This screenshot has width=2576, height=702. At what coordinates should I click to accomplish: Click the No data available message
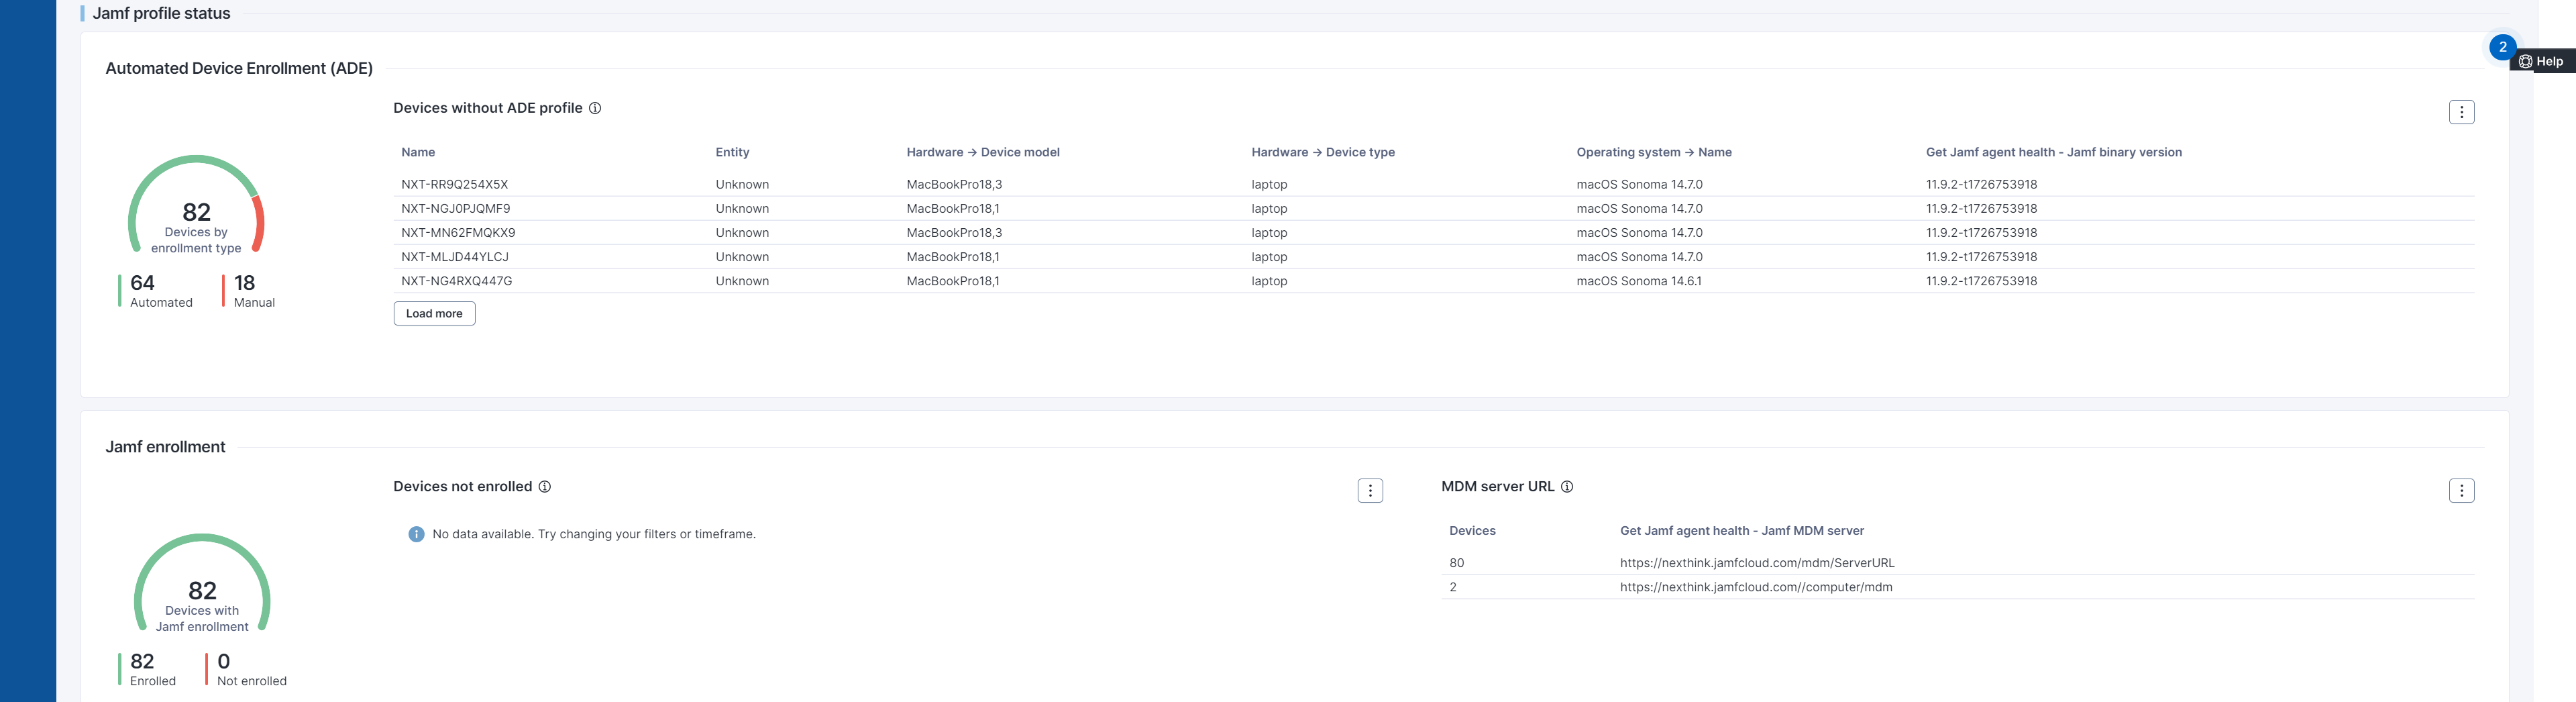pyautogui.click(x=593, y=535)
